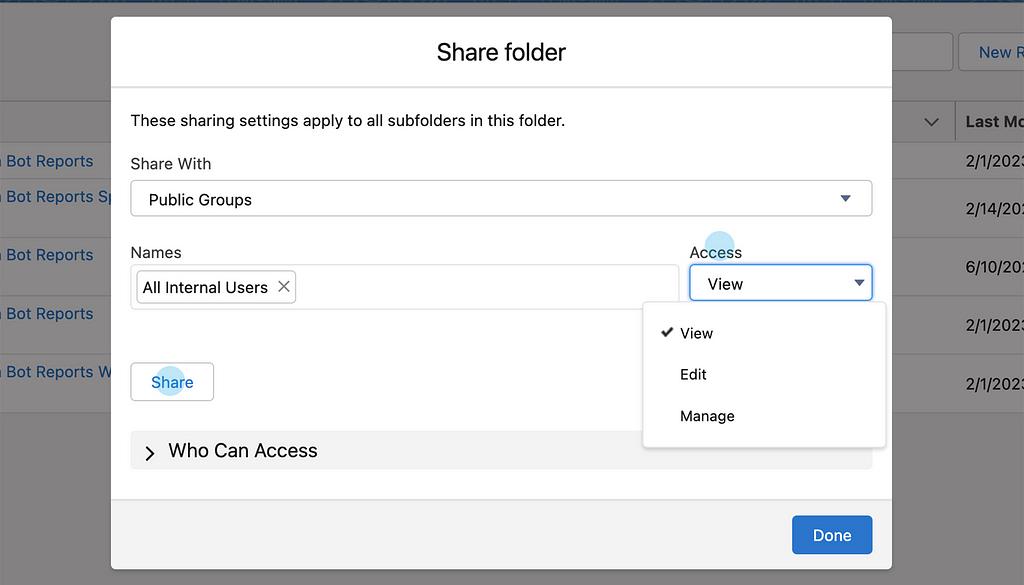The image size is (1024, 585).
Task: Choose Manage from the Access list
Action: [707, 416]
